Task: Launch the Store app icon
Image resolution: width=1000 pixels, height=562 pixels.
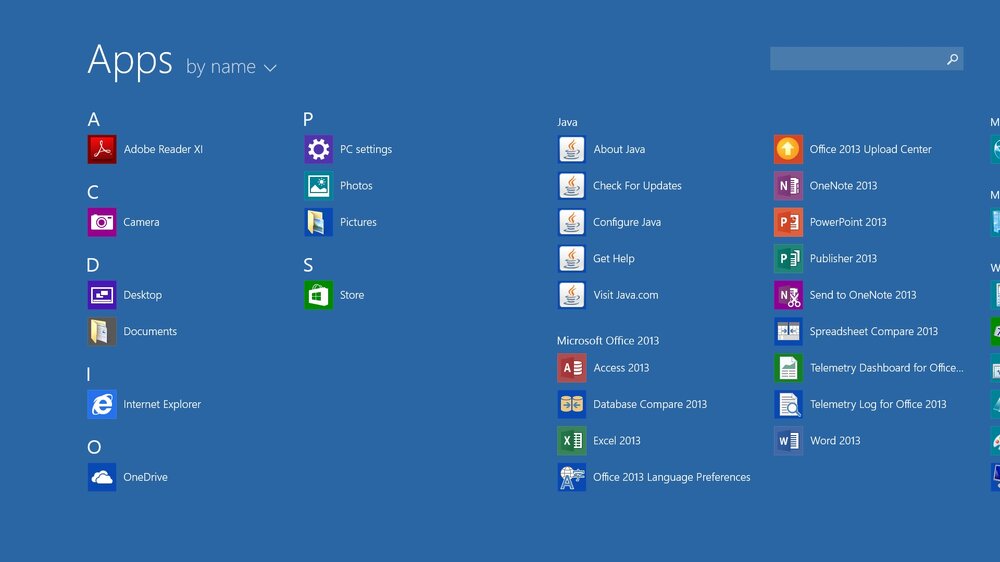Action: point(318,295)
